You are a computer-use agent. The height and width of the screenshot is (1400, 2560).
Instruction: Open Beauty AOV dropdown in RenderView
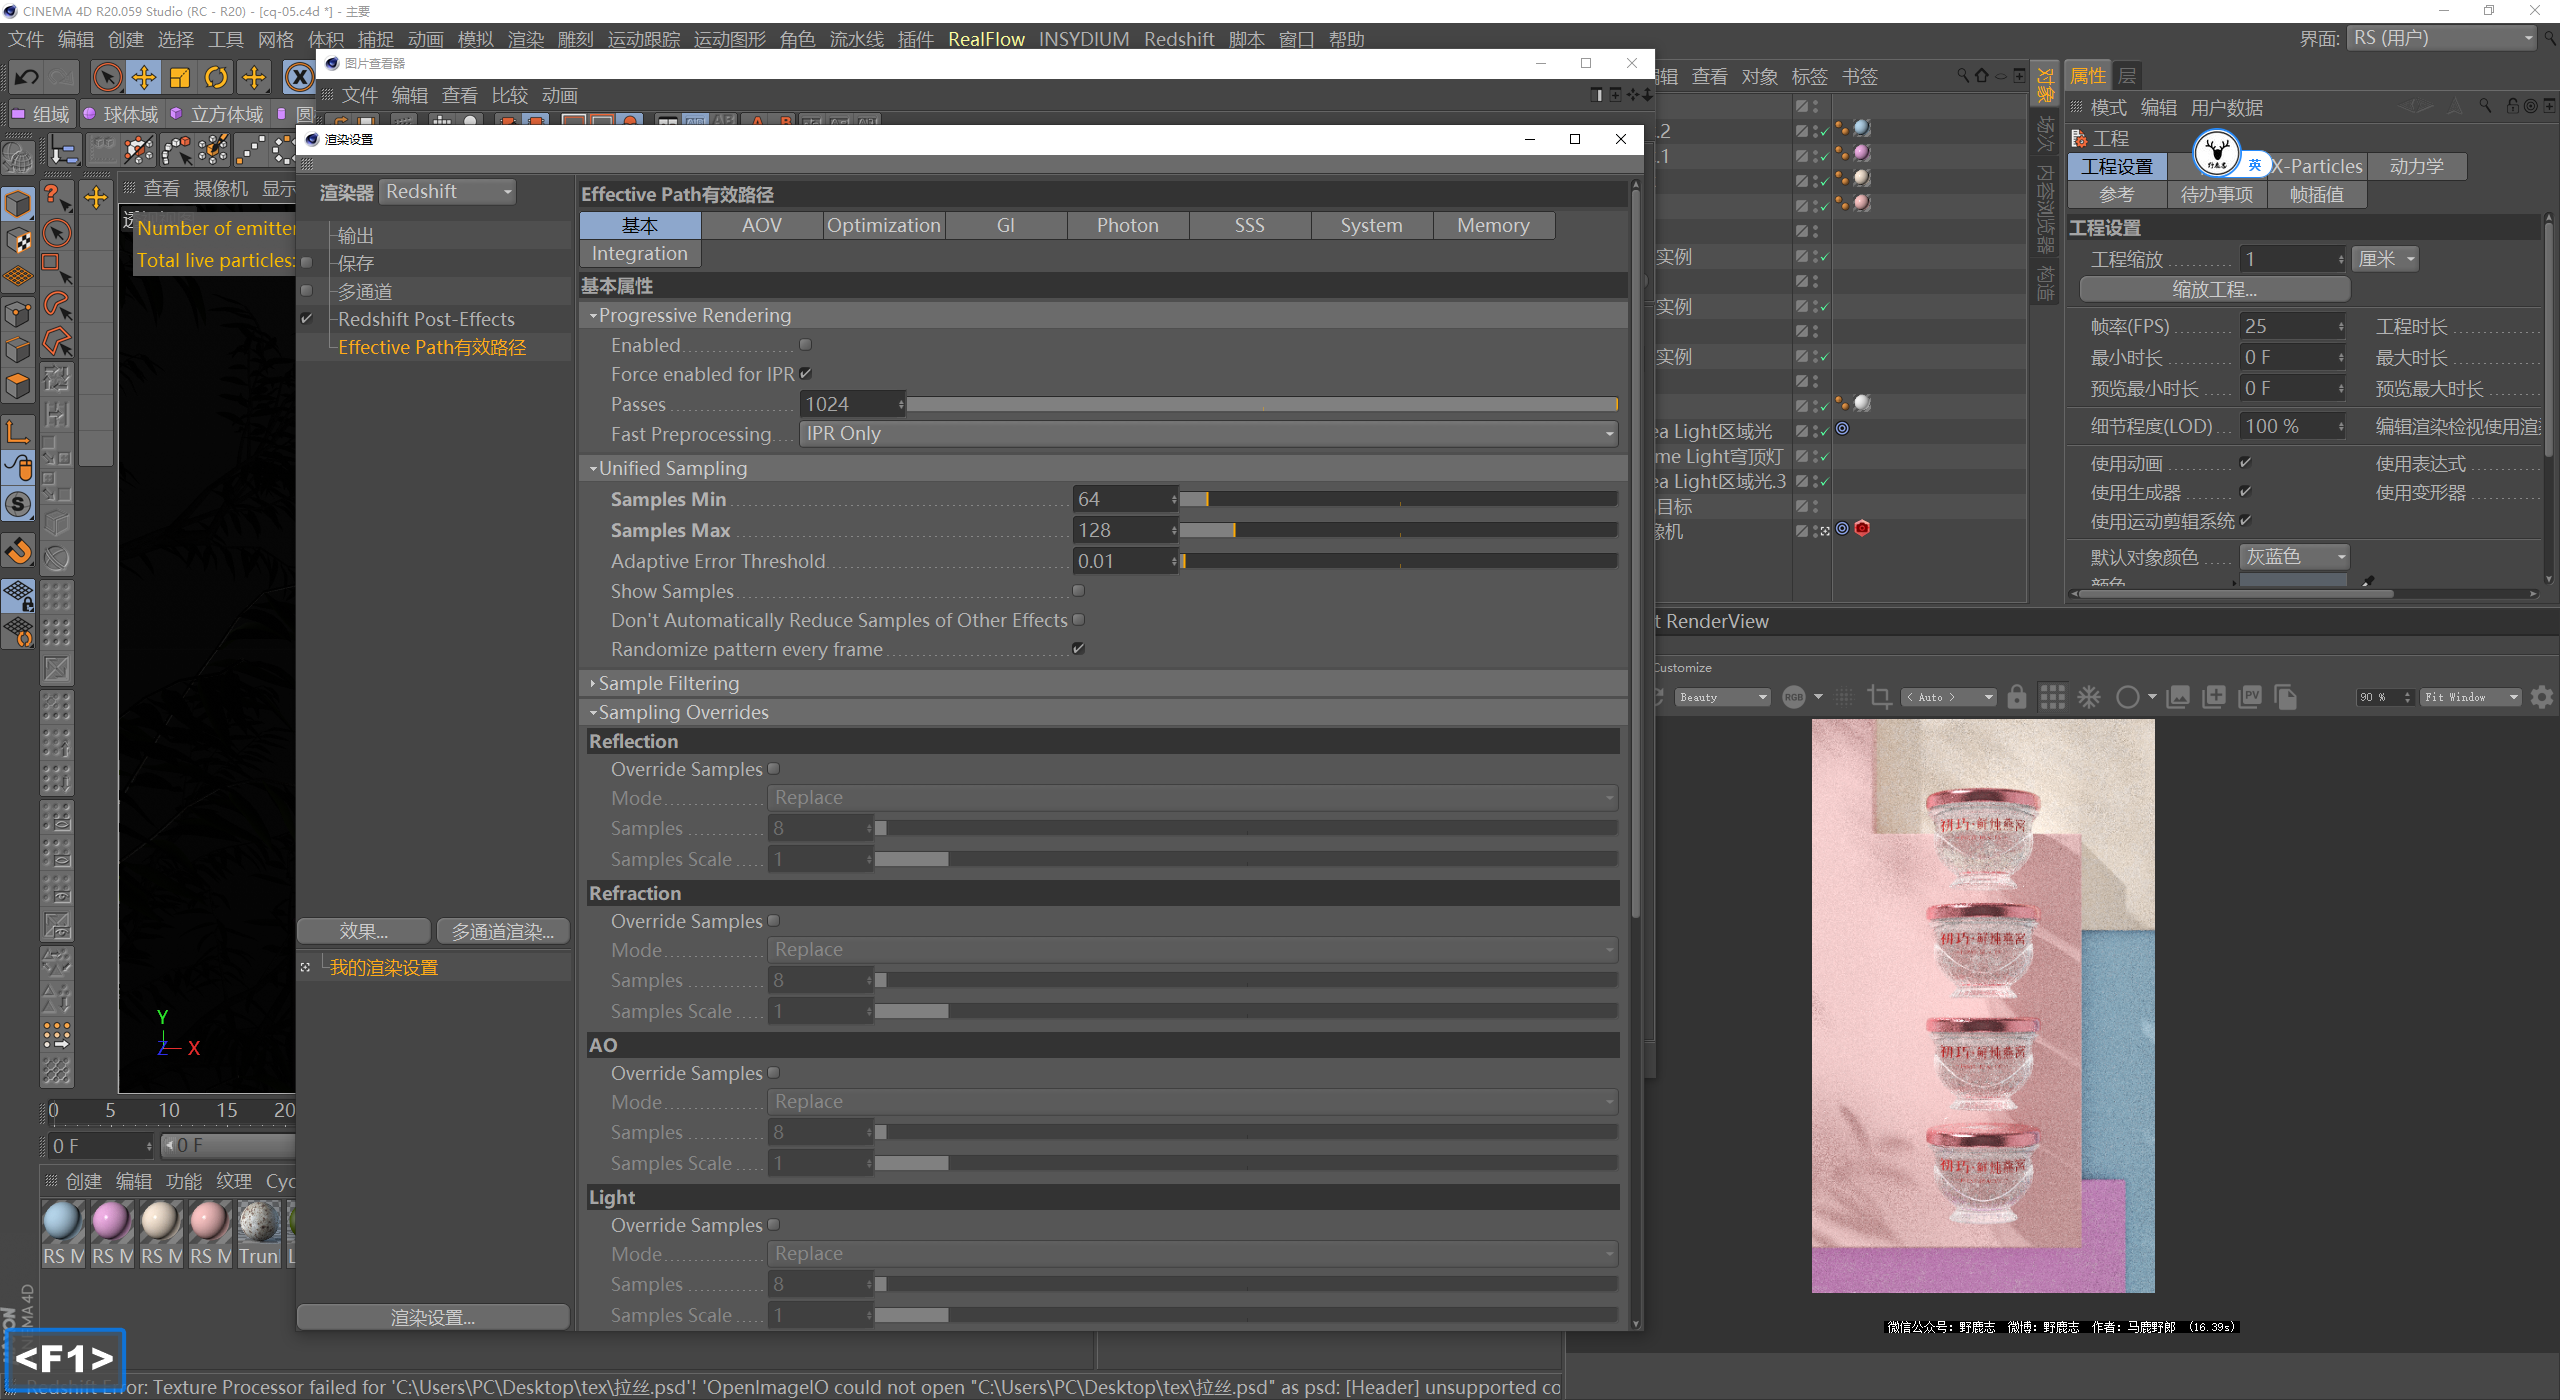click(1722, 697)
